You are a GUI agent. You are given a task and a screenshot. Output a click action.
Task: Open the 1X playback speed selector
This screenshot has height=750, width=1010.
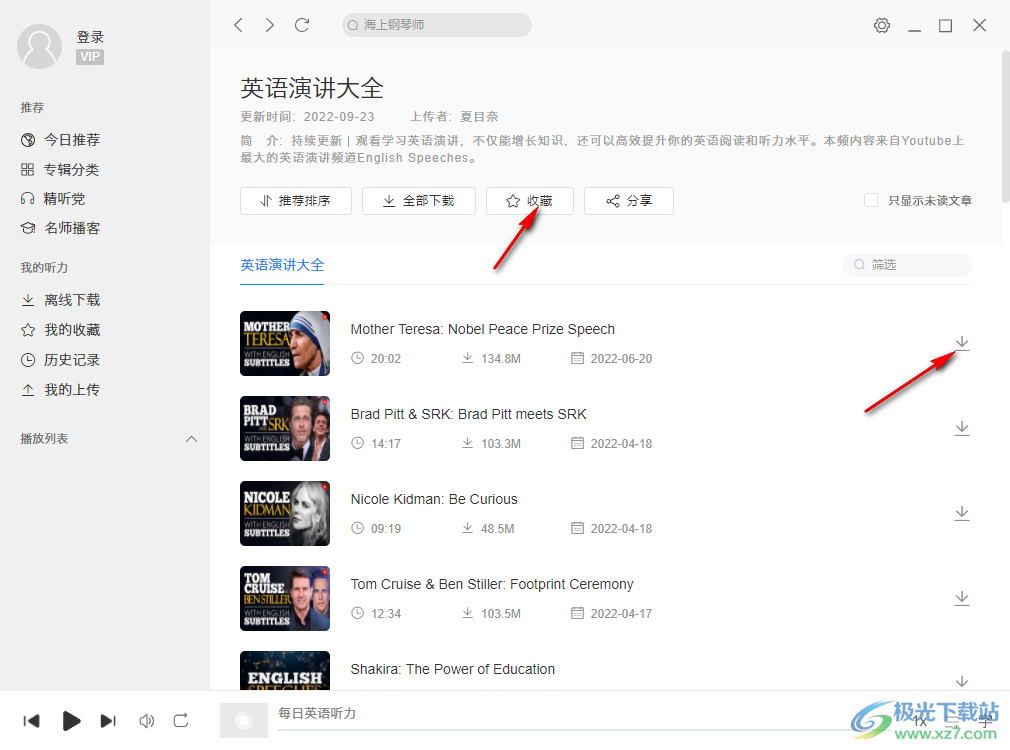[x=919, y=720]
